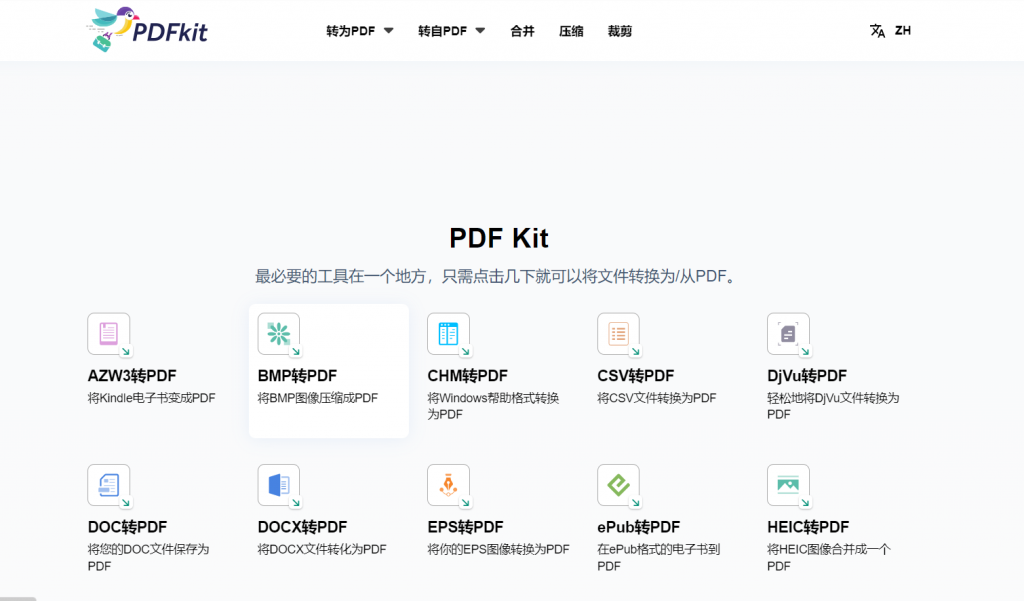Image resolution: width=1024 pixels, height=601 pixels.
Task: Open the CHM转PDF tool icon
Action: click(449, 334)
